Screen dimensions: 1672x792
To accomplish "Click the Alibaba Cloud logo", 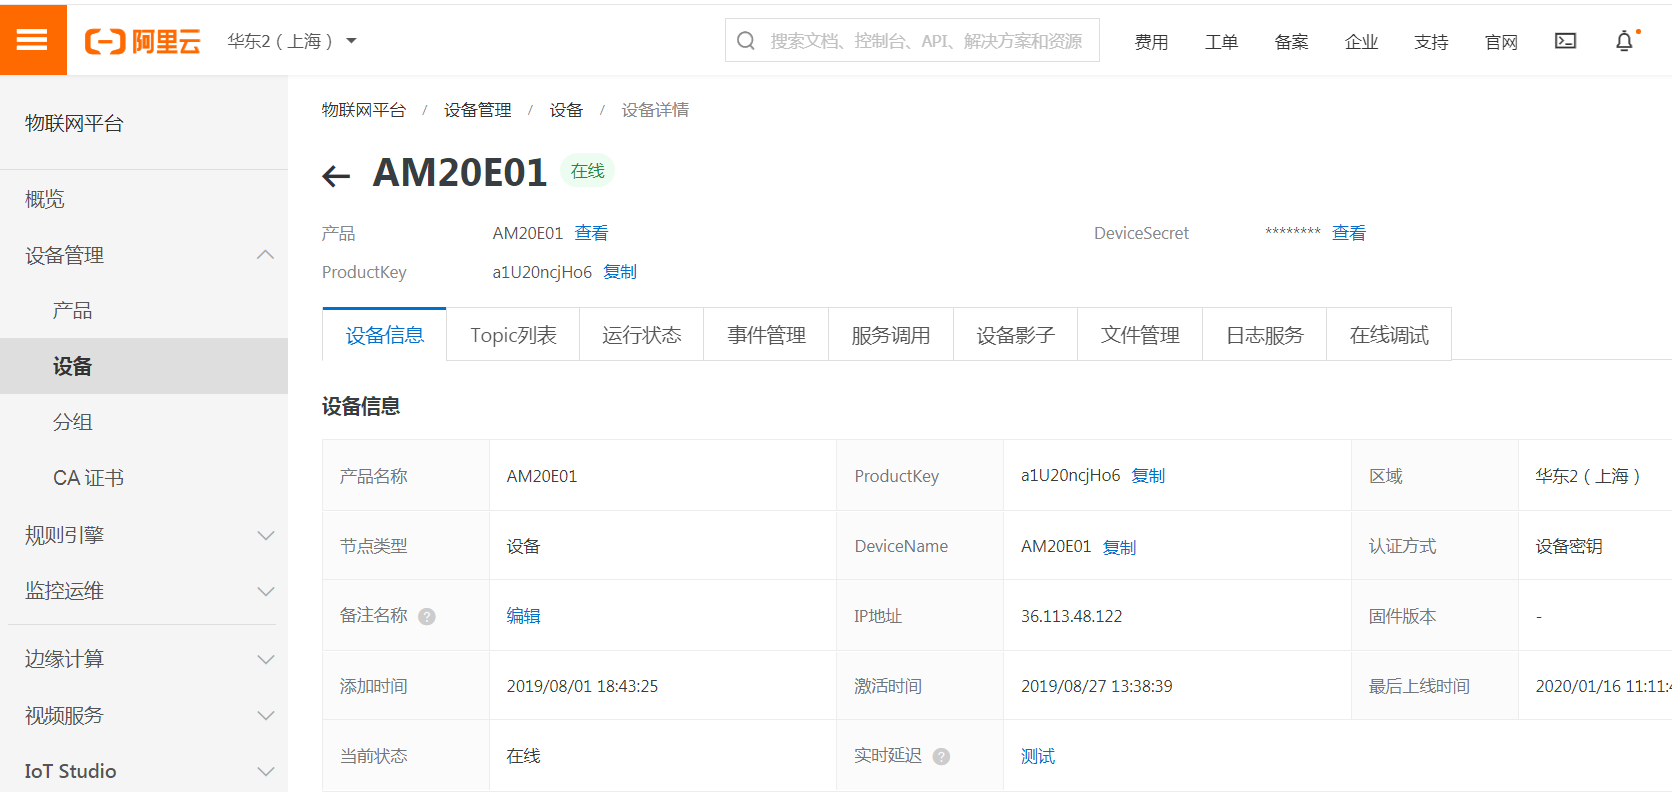I will 143,41.
